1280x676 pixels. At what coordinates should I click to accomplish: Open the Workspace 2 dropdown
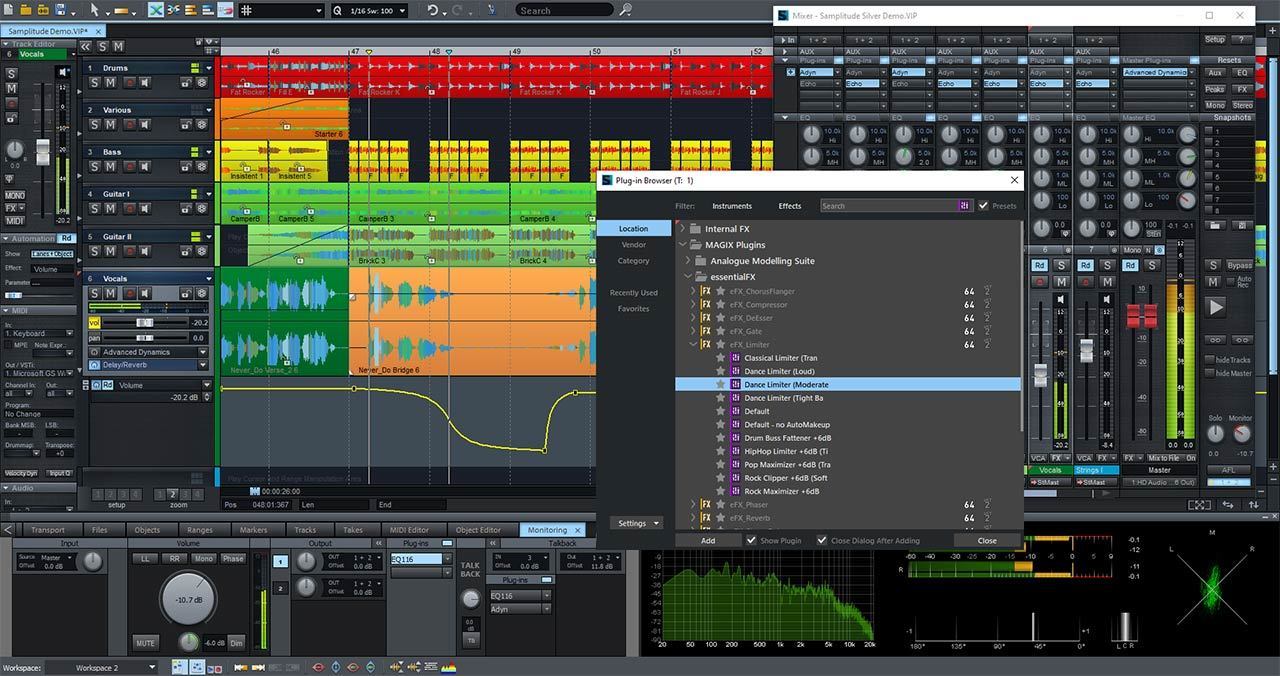point(152,667)
